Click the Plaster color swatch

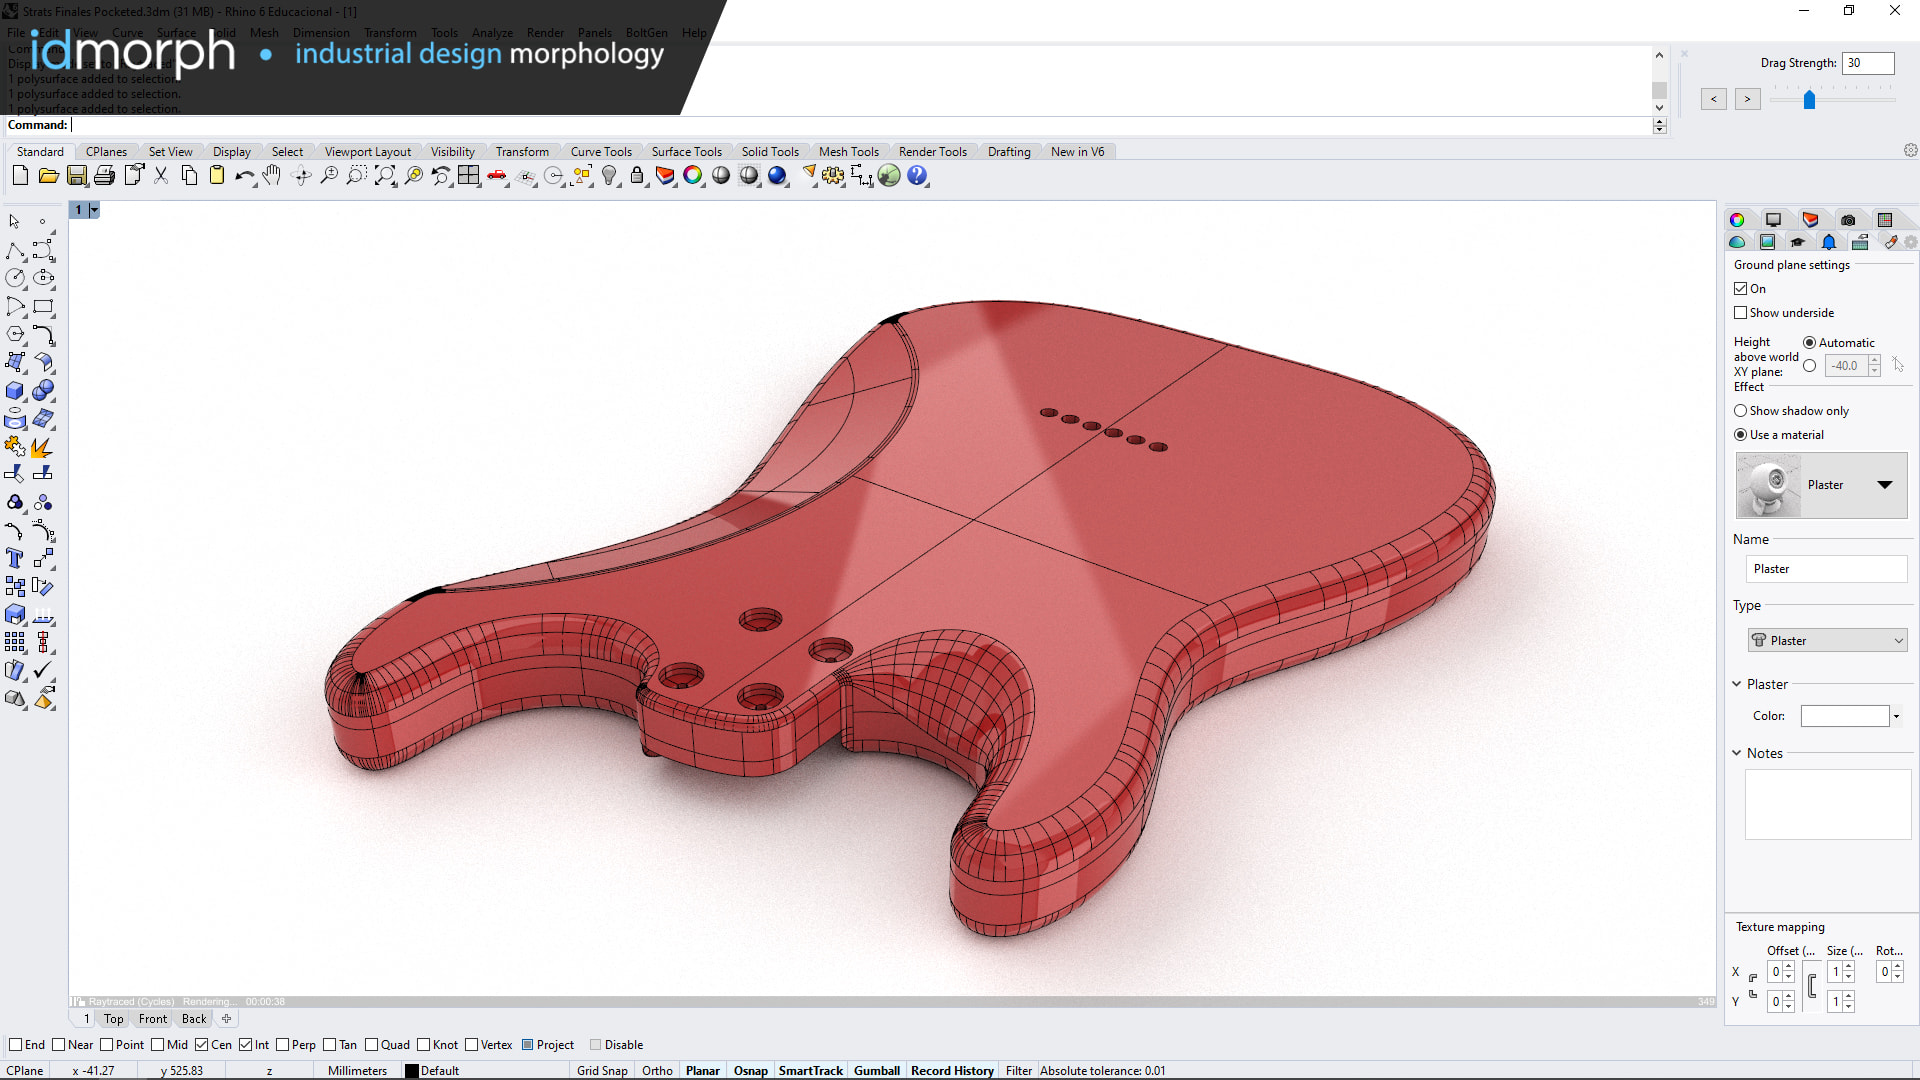click(1844, 716)
